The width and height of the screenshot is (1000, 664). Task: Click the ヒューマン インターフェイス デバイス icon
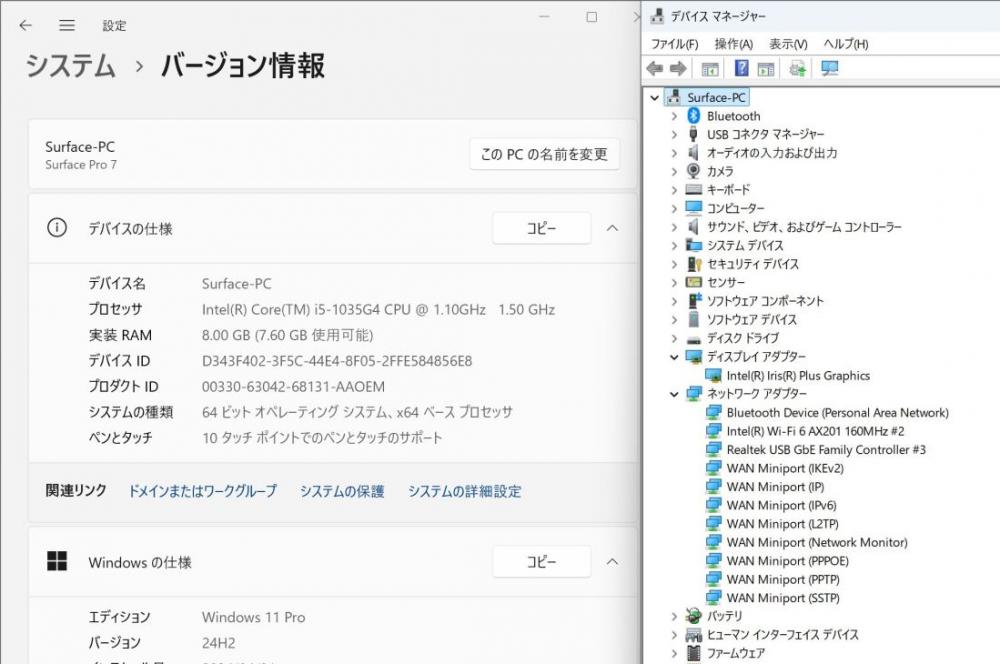point(693,634)
